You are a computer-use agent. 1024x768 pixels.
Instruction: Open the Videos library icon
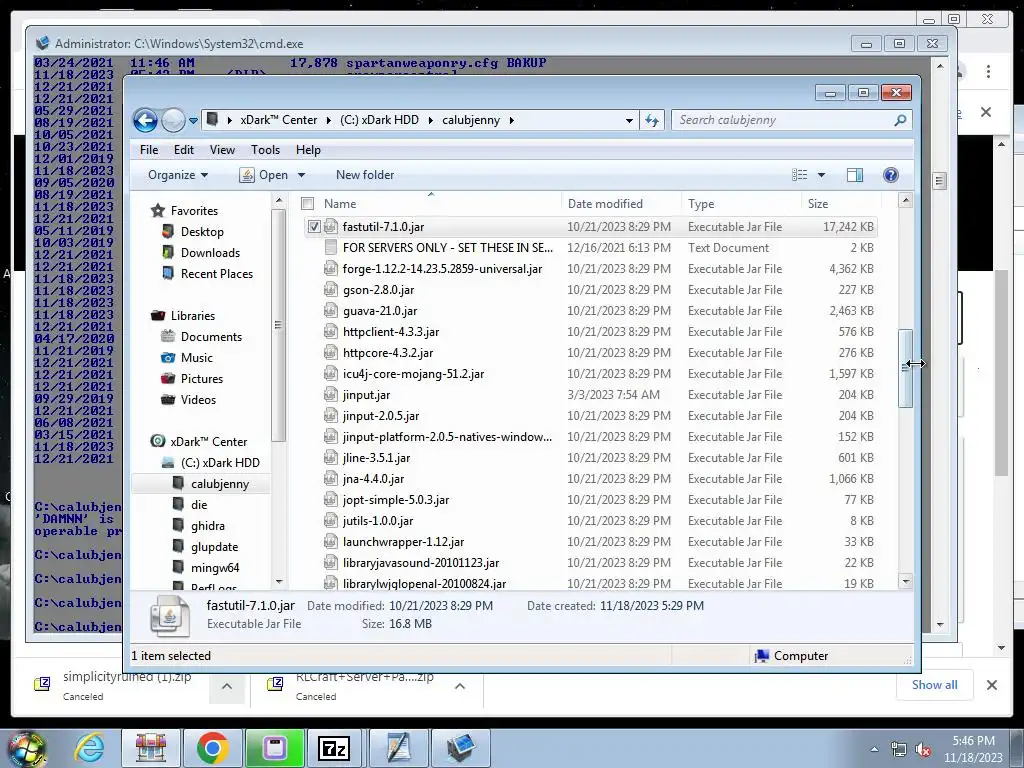click(x=168, y=399)
